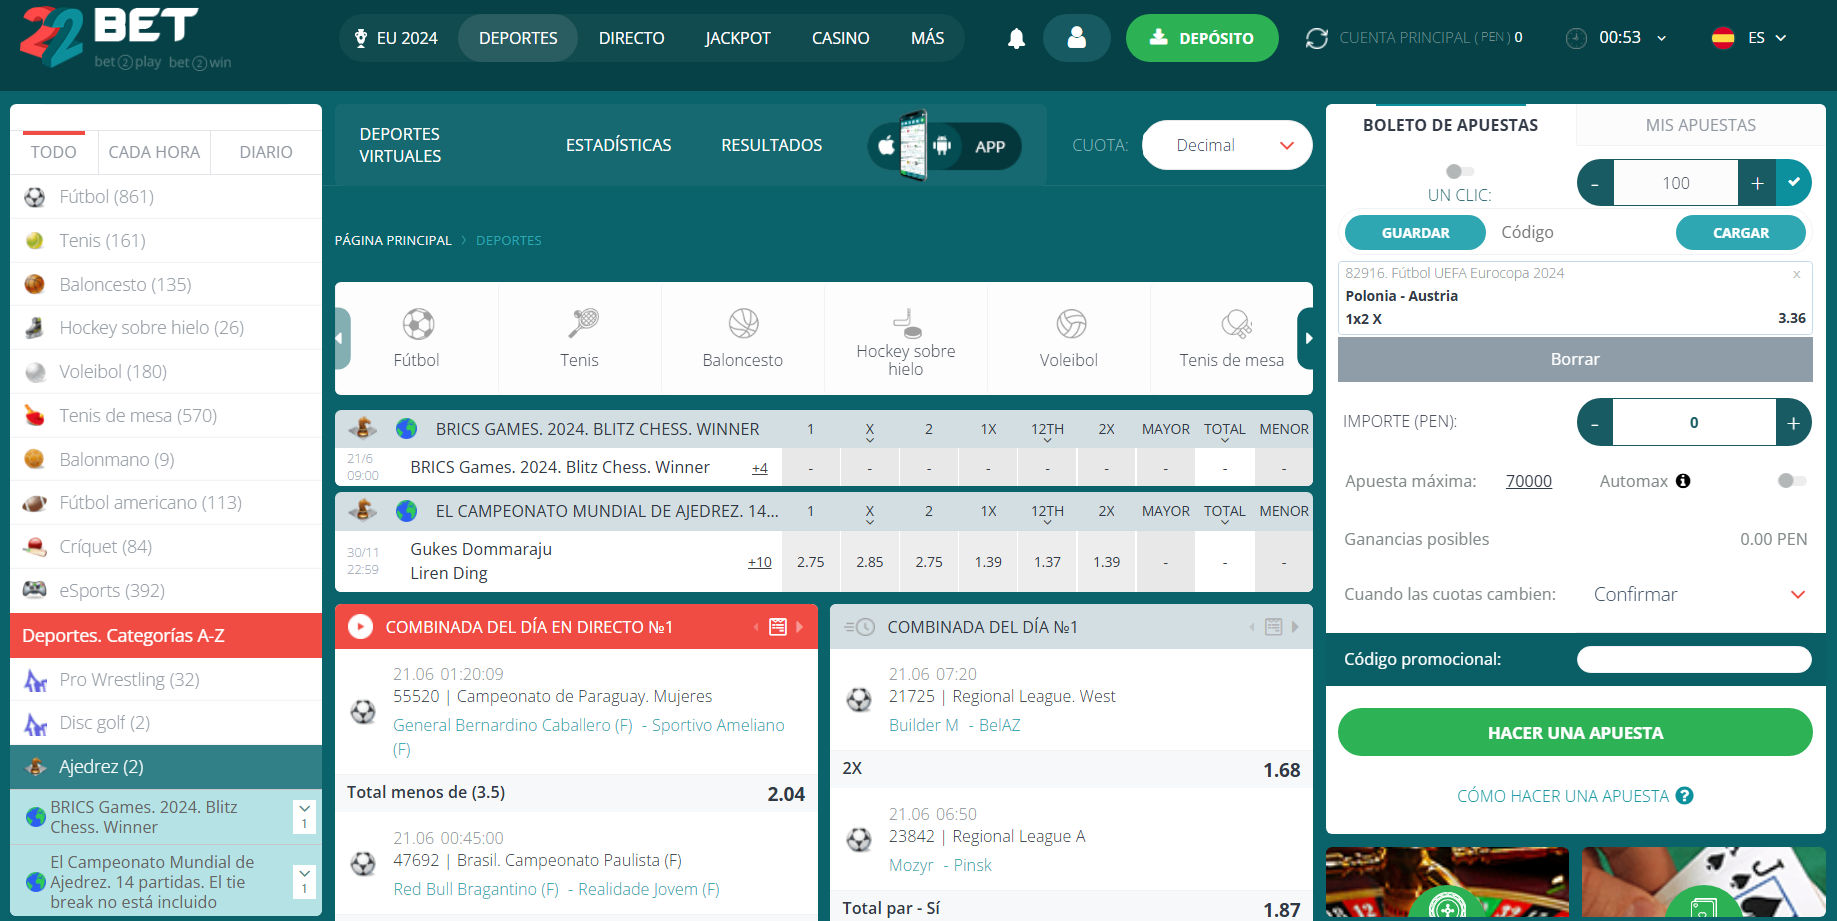This screenshot has height=921, width=1837.
Task: Select the Tenis de mesa icon in carousel
Action: [1236, 324]
